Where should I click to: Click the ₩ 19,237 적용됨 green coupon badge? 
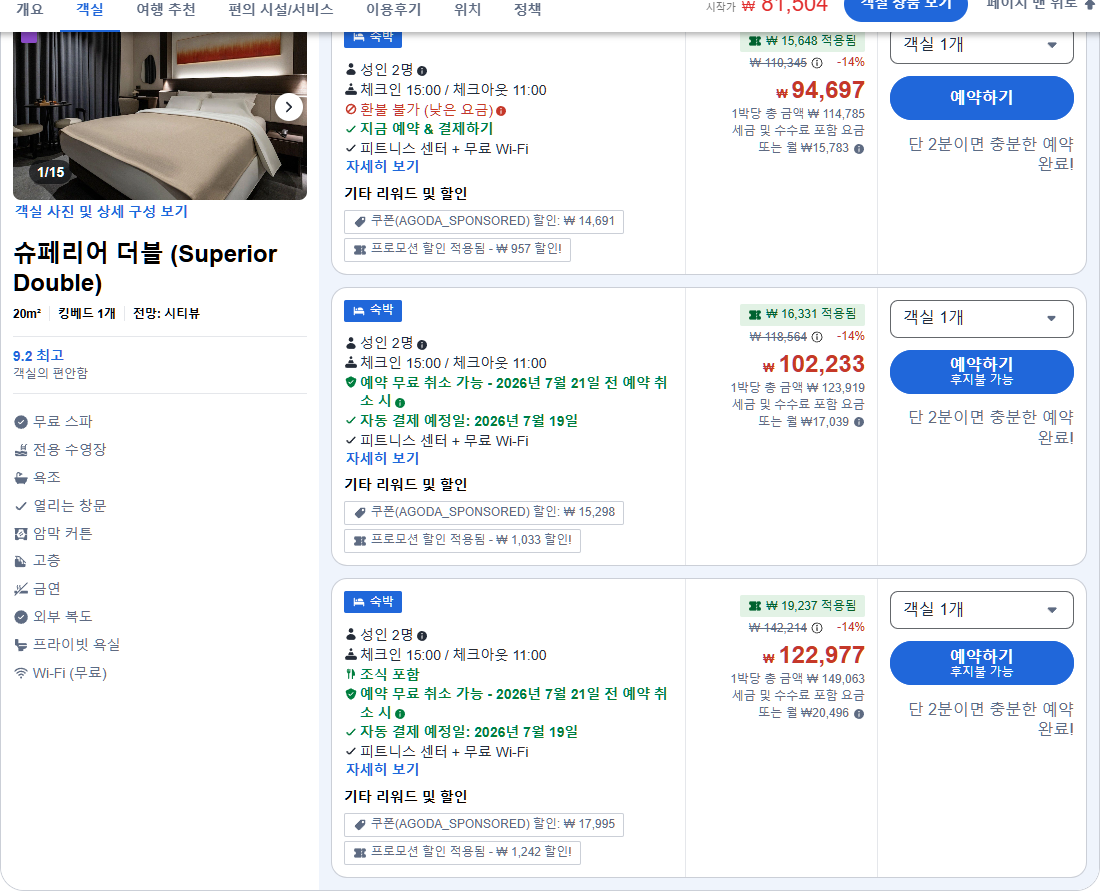[802, 605]
